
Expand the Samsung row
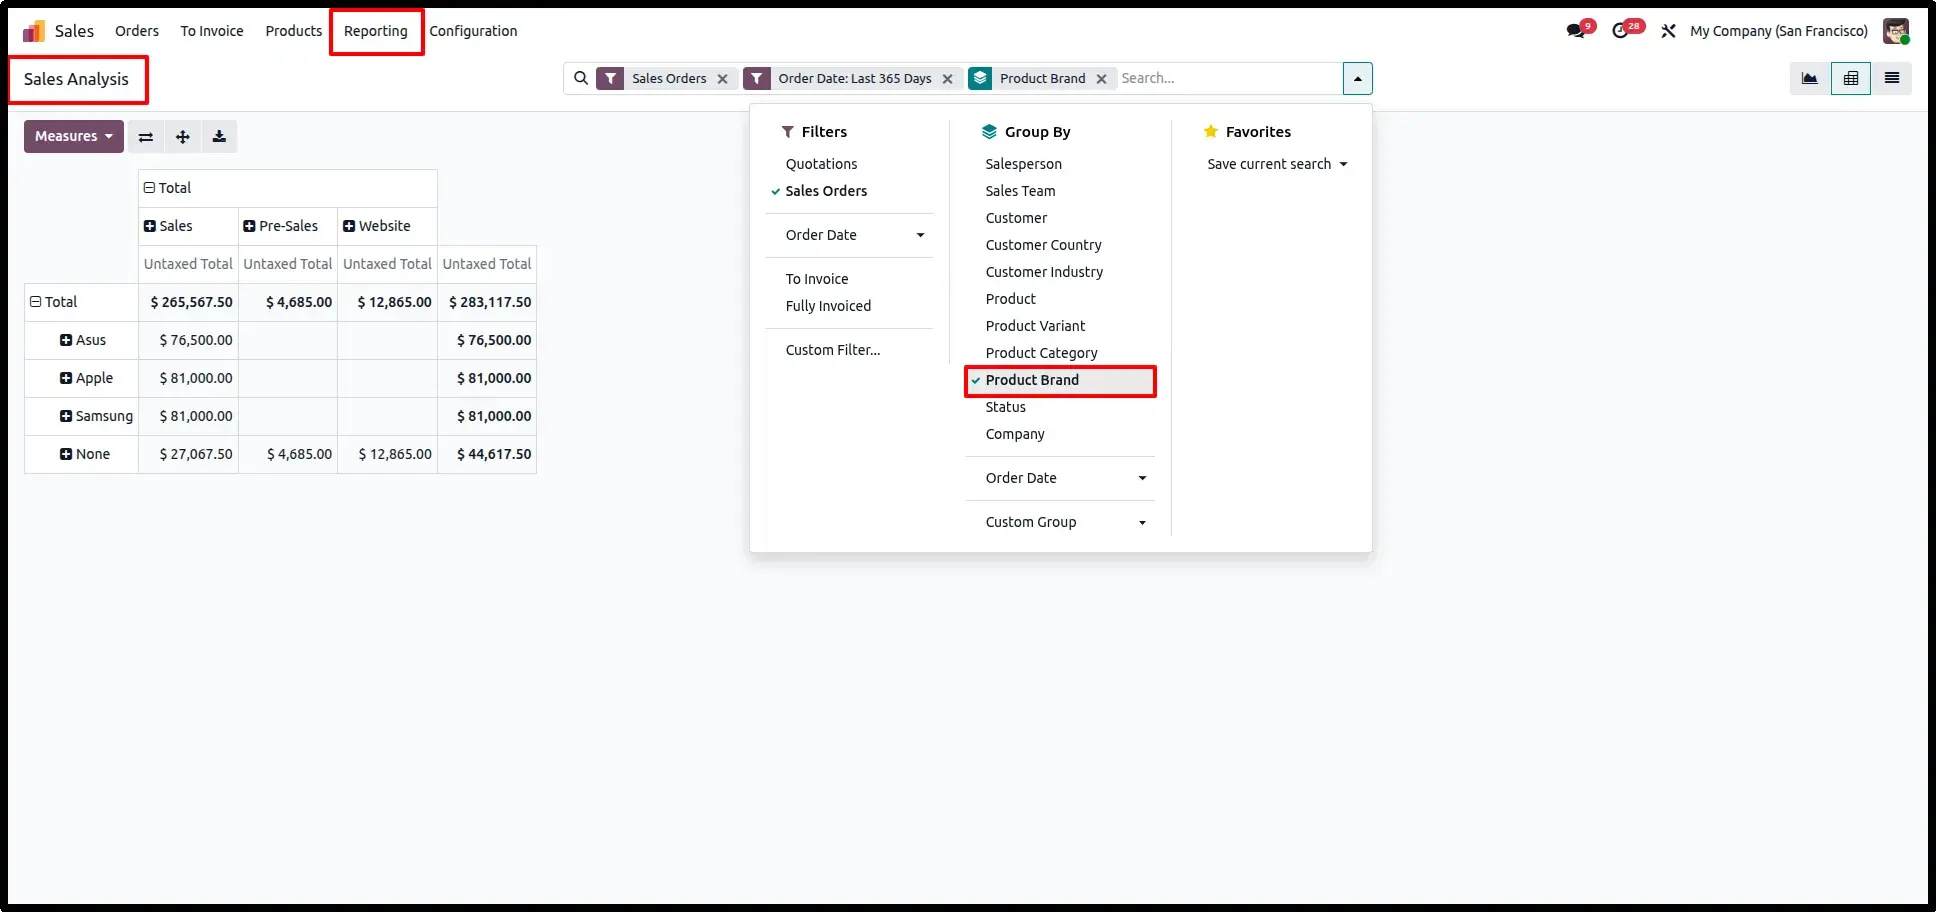pyautogui.click(x=96, y=416)
